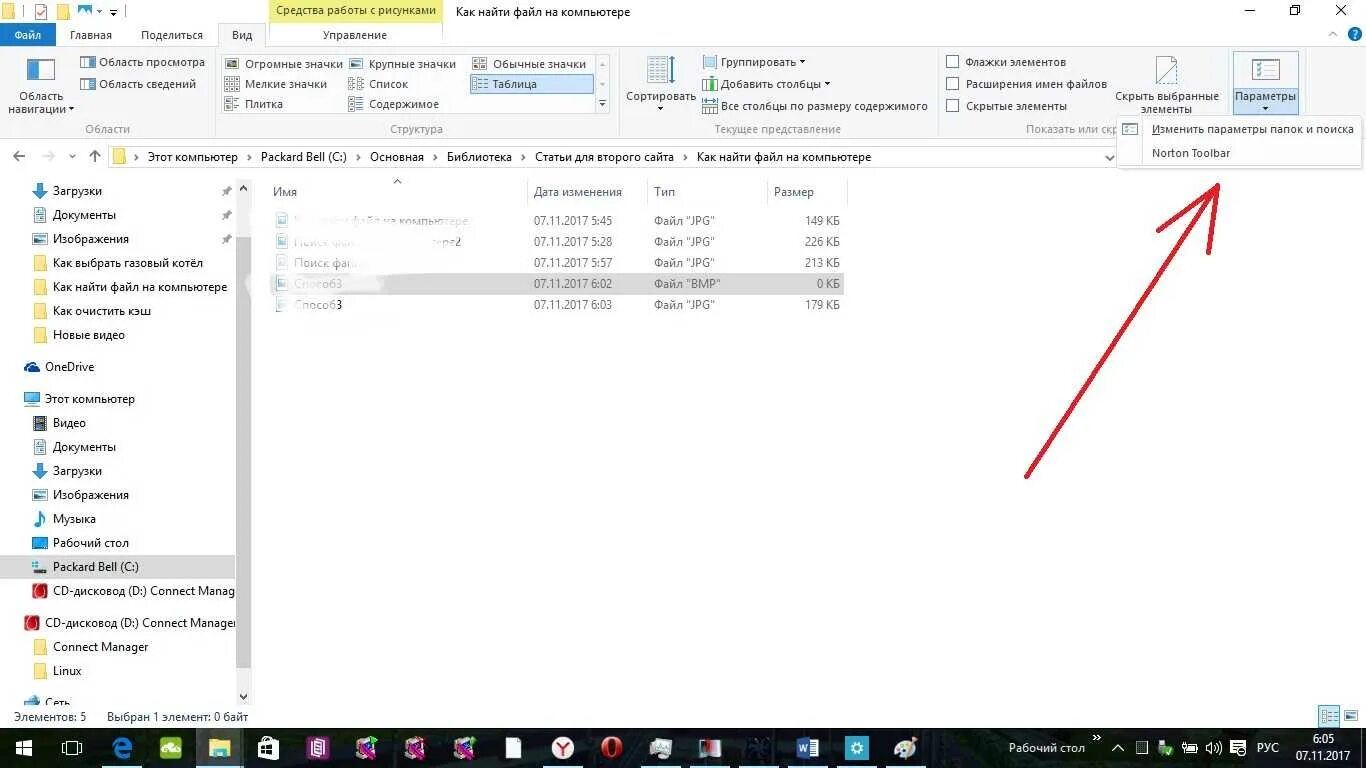Select file dated 07.11.2017 5:45
Screen dimensions: 1366x768
pos(558,220)
